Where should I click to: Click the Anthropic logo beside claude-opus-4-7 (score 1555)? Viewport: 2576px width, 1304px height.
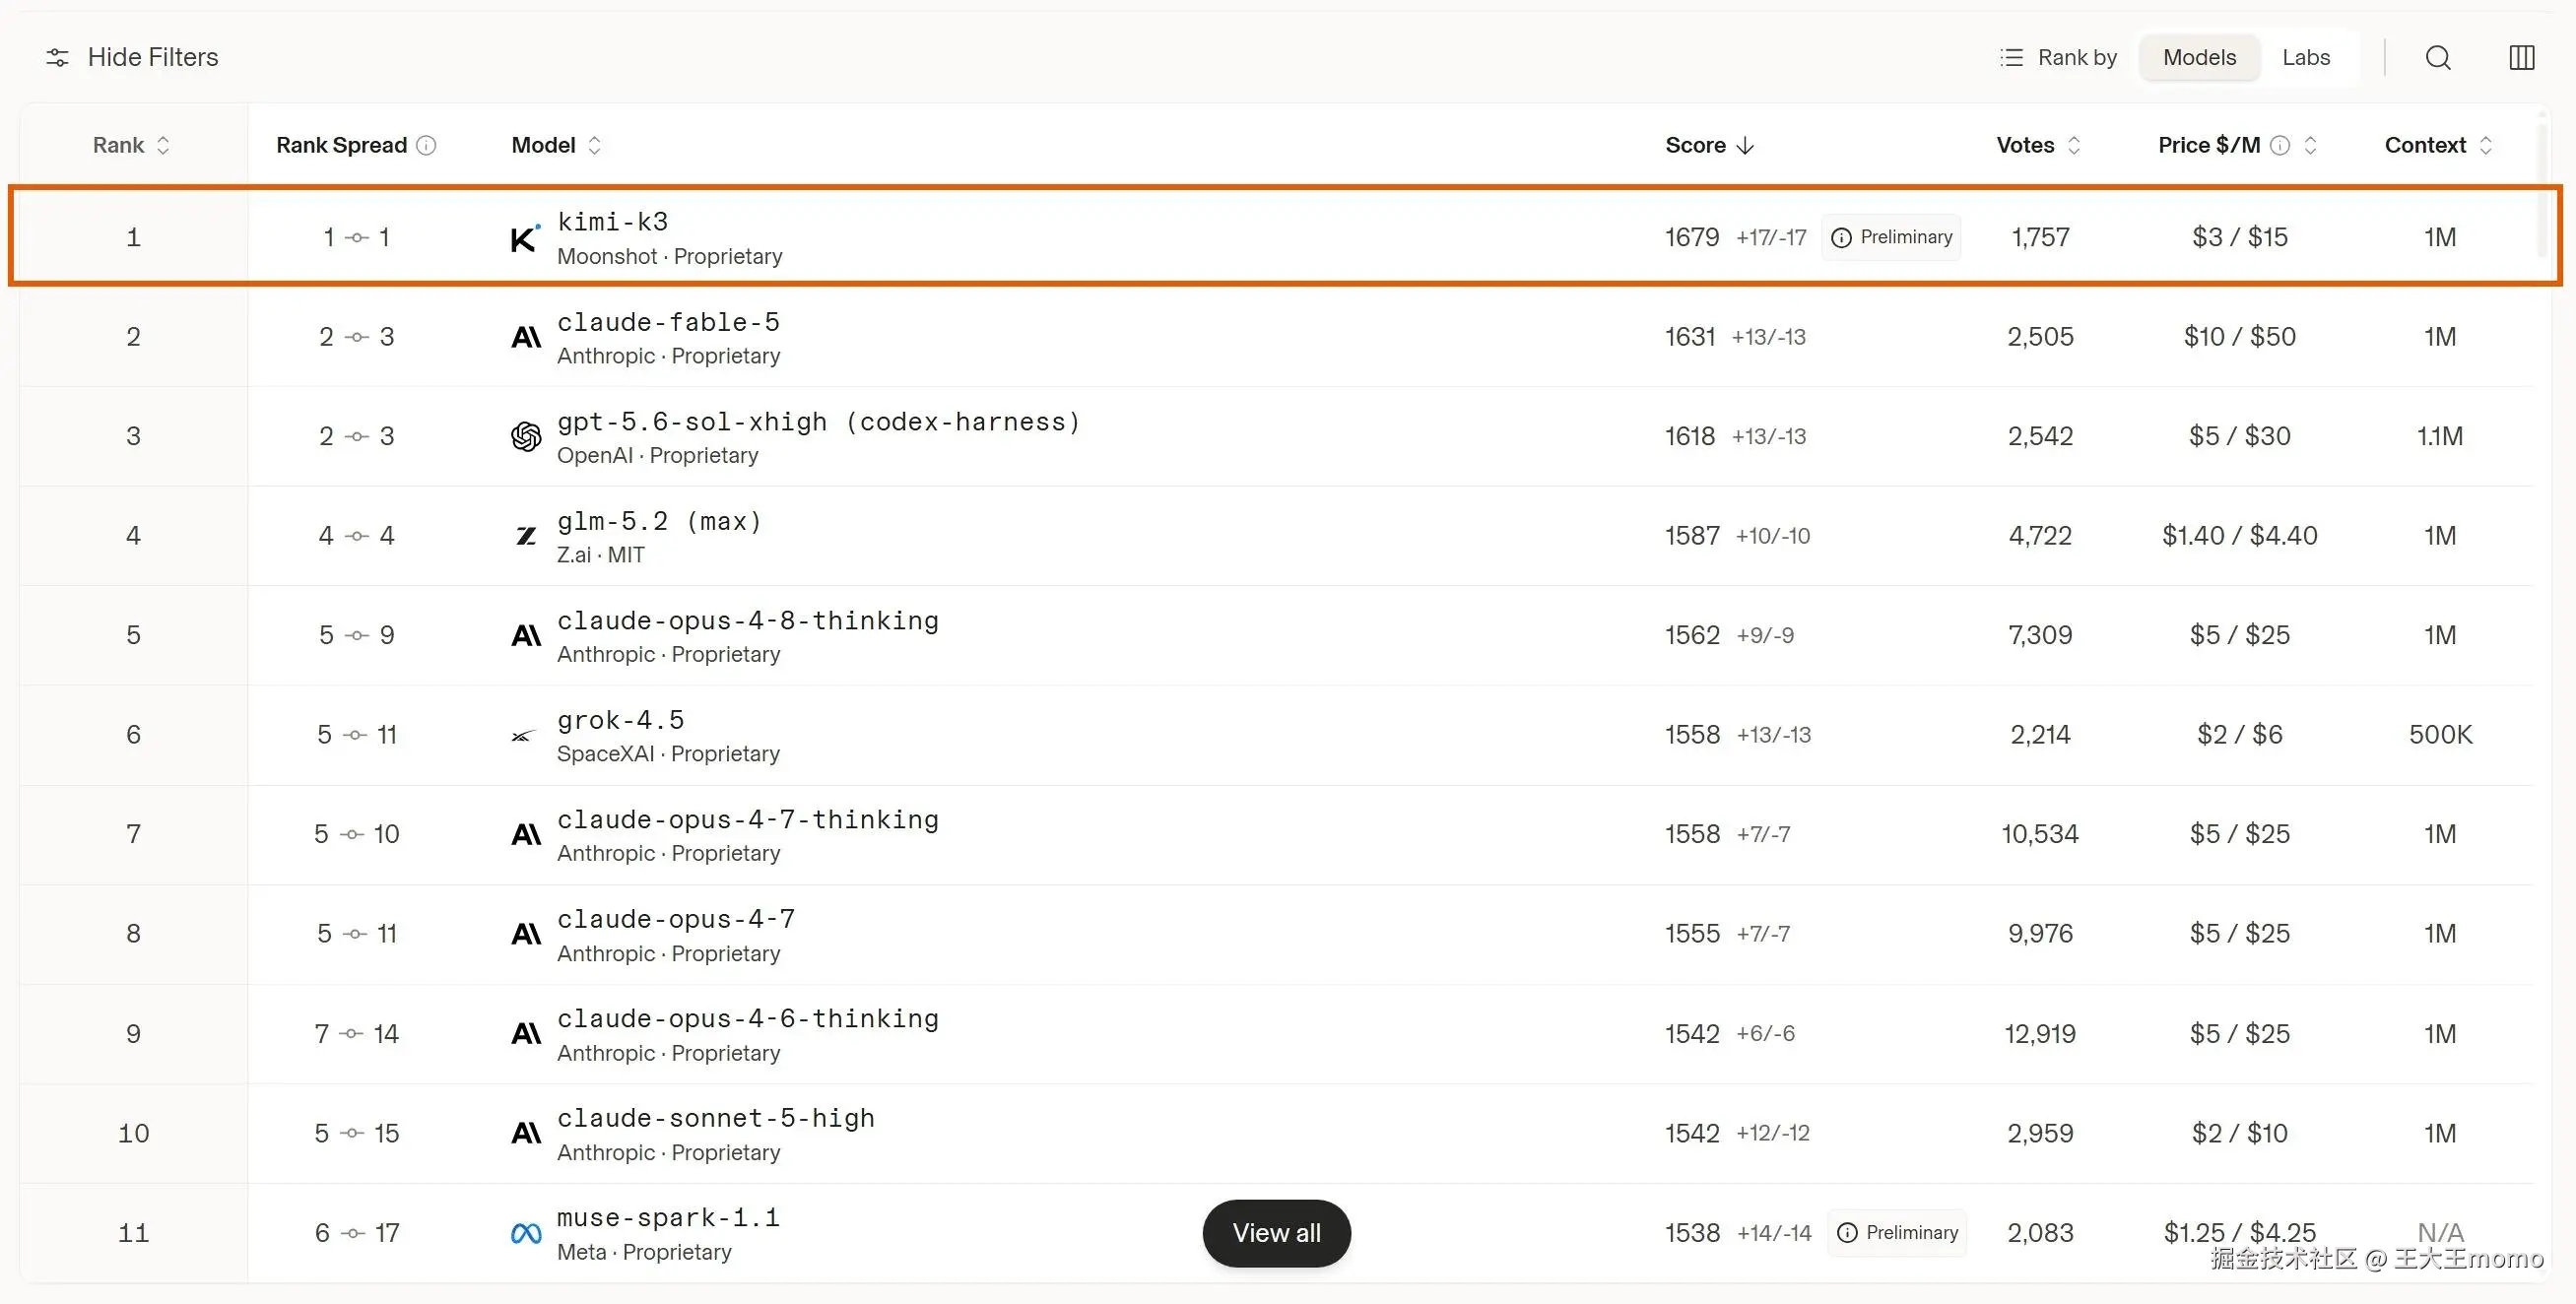click(526, 935)
